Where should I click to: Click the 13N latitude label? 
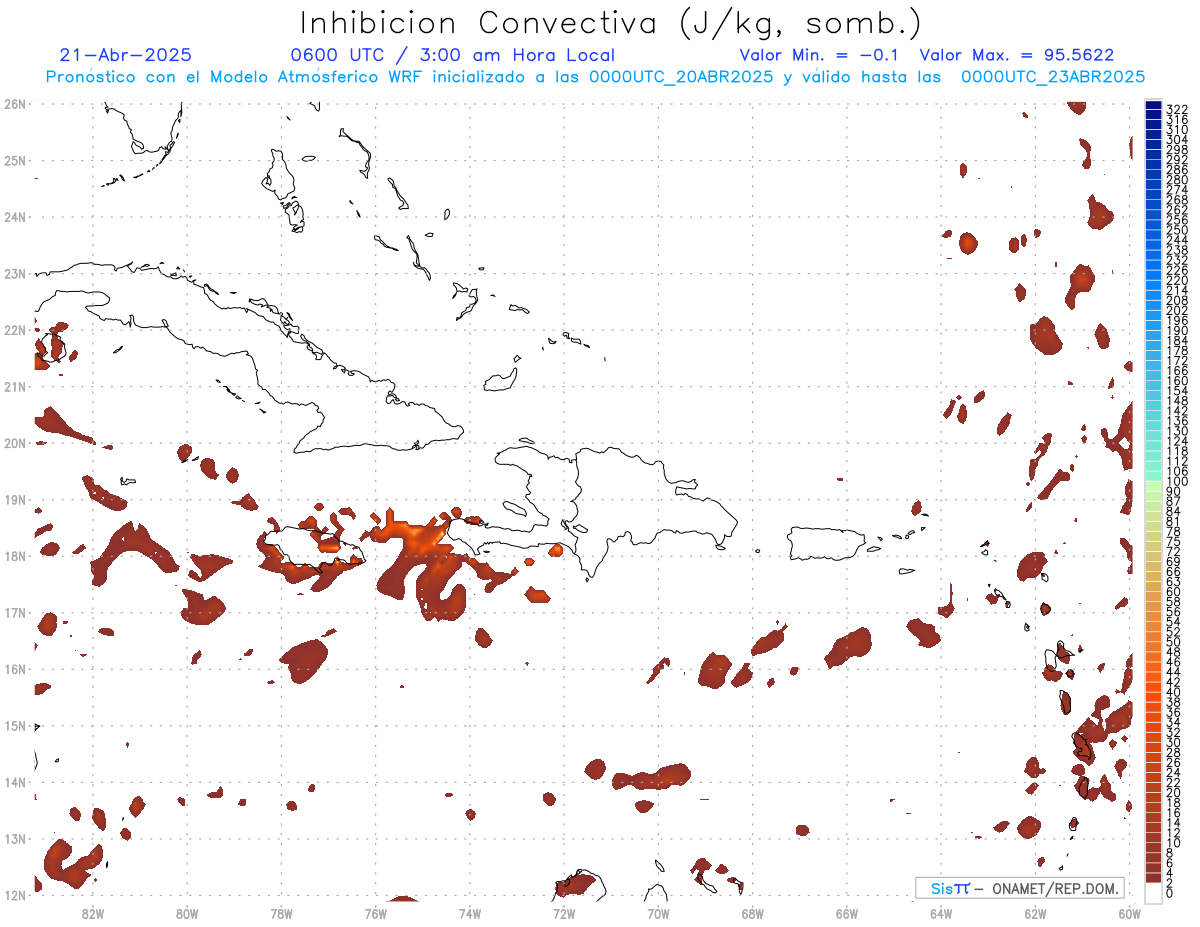click(15, 838)
